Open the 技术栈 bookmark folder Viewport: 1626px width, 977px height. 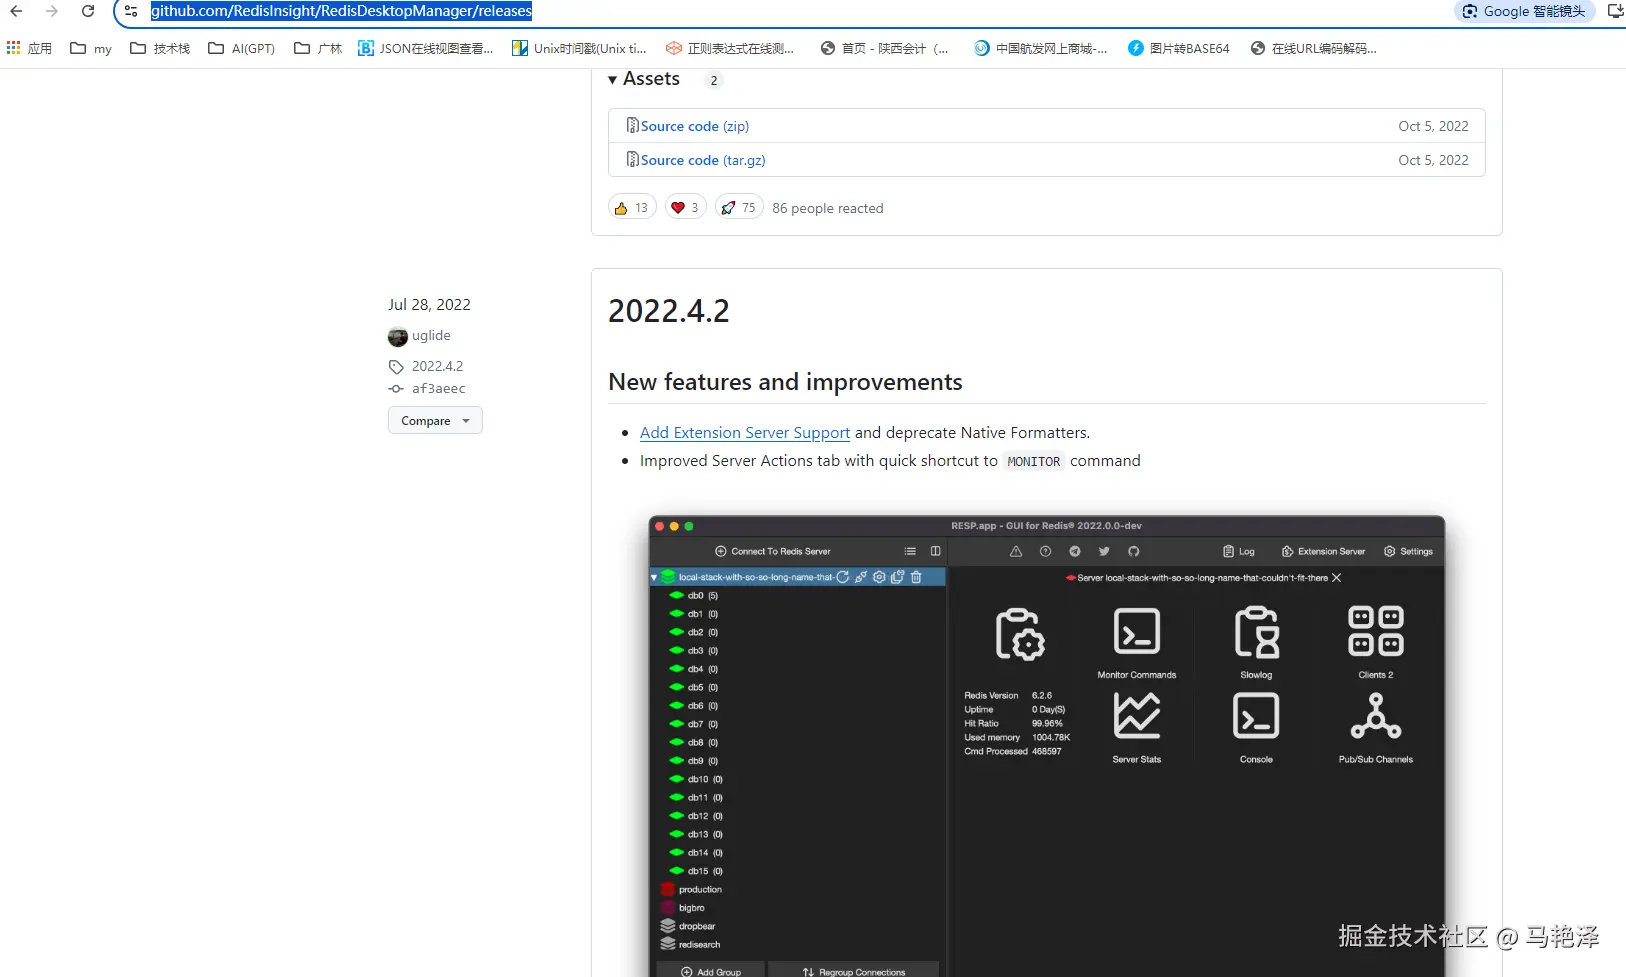pos(160,48)
